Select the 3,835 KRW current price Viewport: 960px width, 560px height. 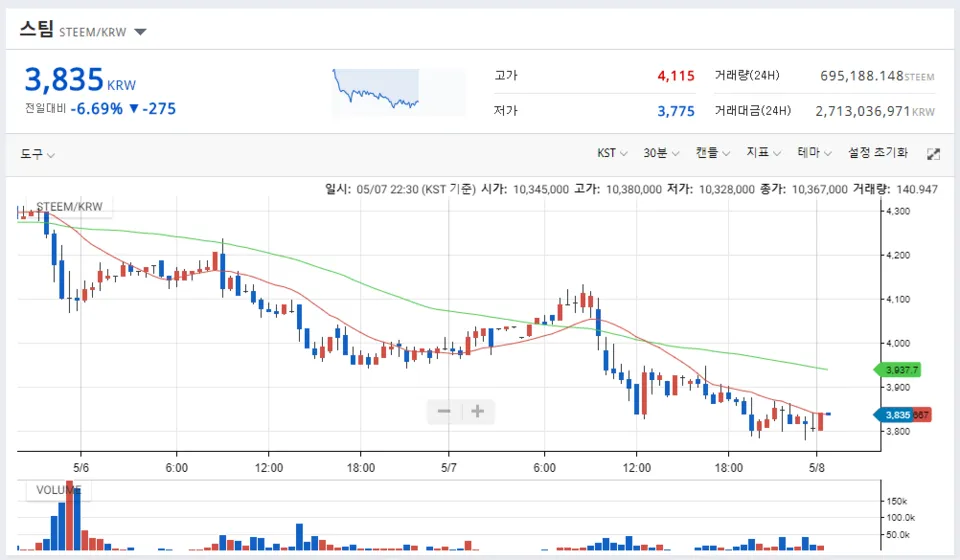[80, 80]
